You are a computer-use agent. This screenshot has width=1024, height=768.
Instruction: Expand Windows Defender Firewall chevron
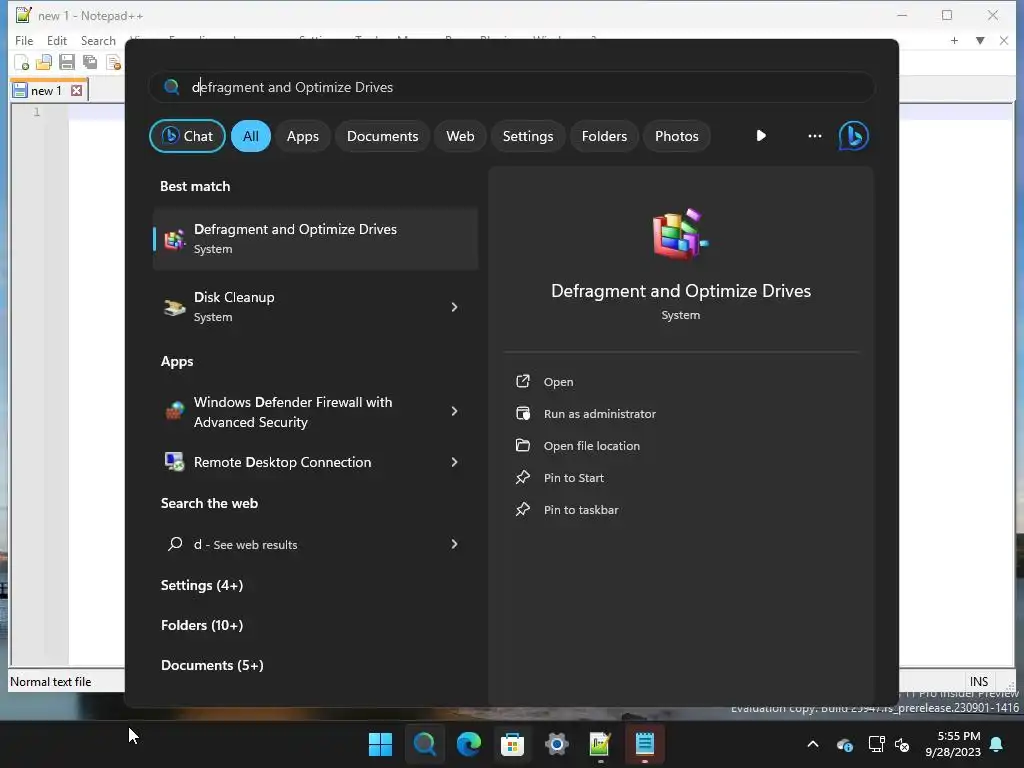pyautogui.click(x=455, y=411)
